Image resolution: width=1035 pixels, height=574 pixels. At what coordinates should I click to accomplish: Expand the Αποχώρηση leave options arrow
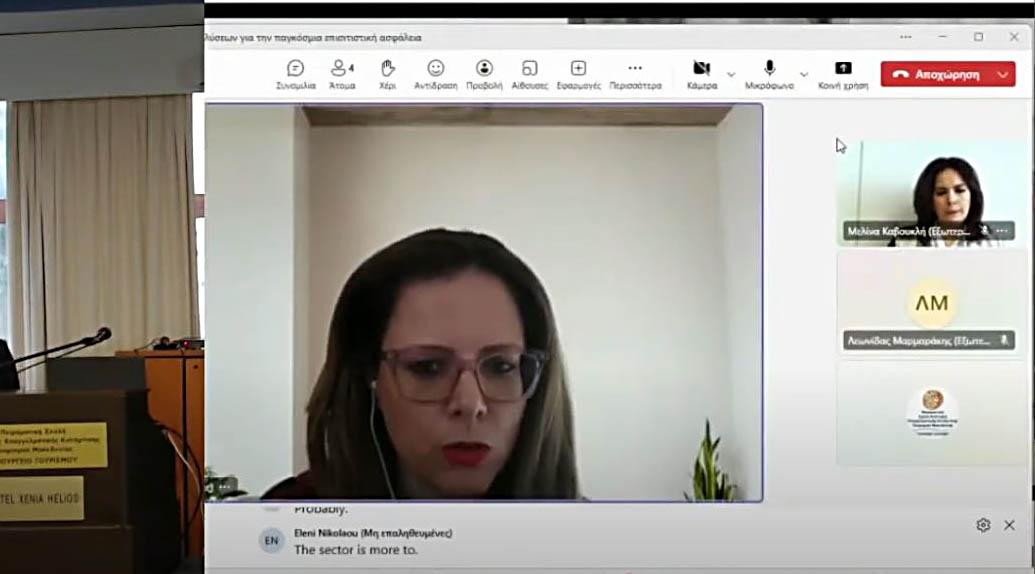pyautogui.click(x=1003, y=74)
